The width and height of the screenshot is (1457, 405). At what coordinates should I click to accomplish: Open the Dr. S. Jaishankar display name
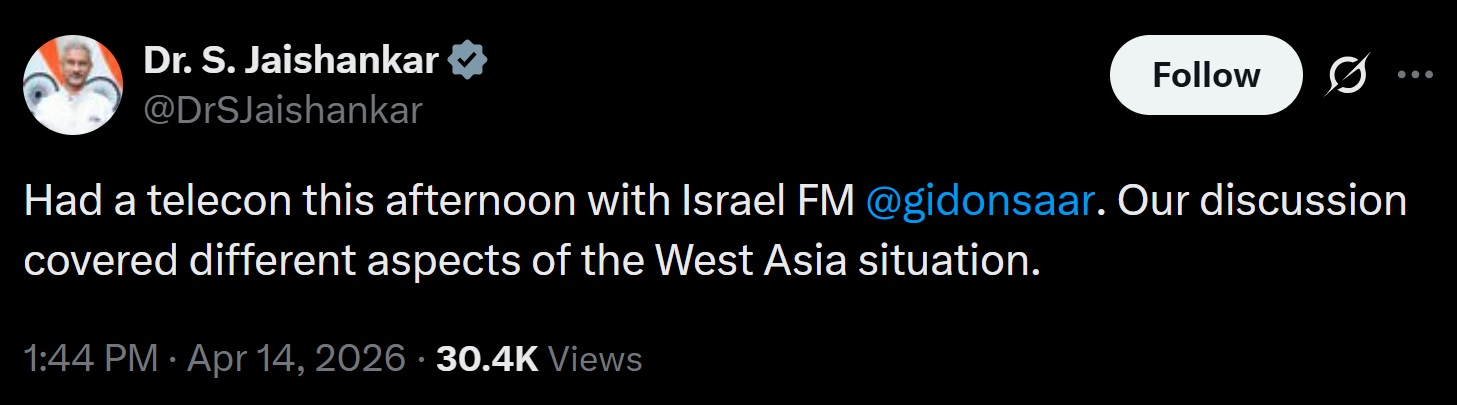pyautogui.click(x=291, y=62)
